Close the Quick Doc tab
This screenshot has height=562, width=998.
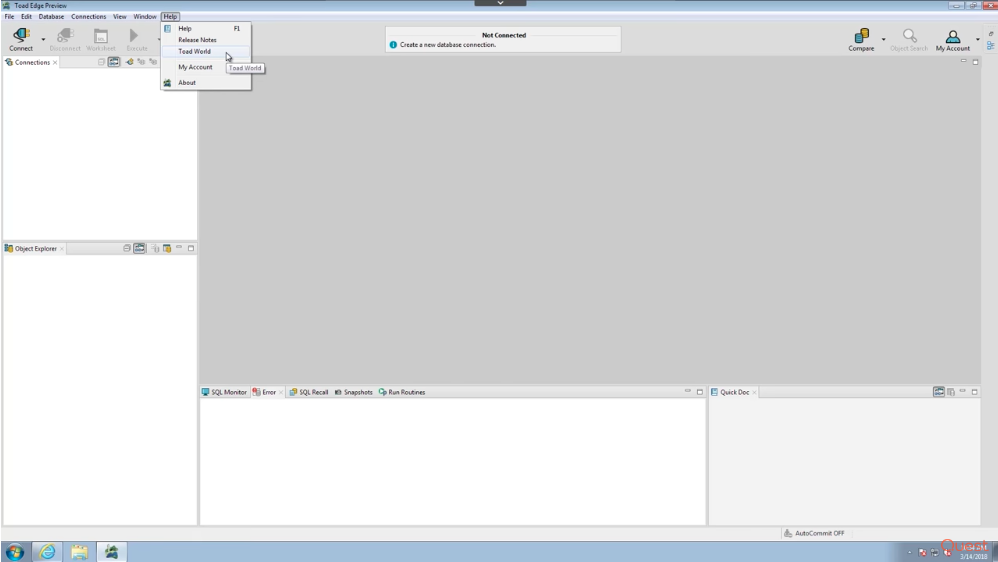[755, 392]
